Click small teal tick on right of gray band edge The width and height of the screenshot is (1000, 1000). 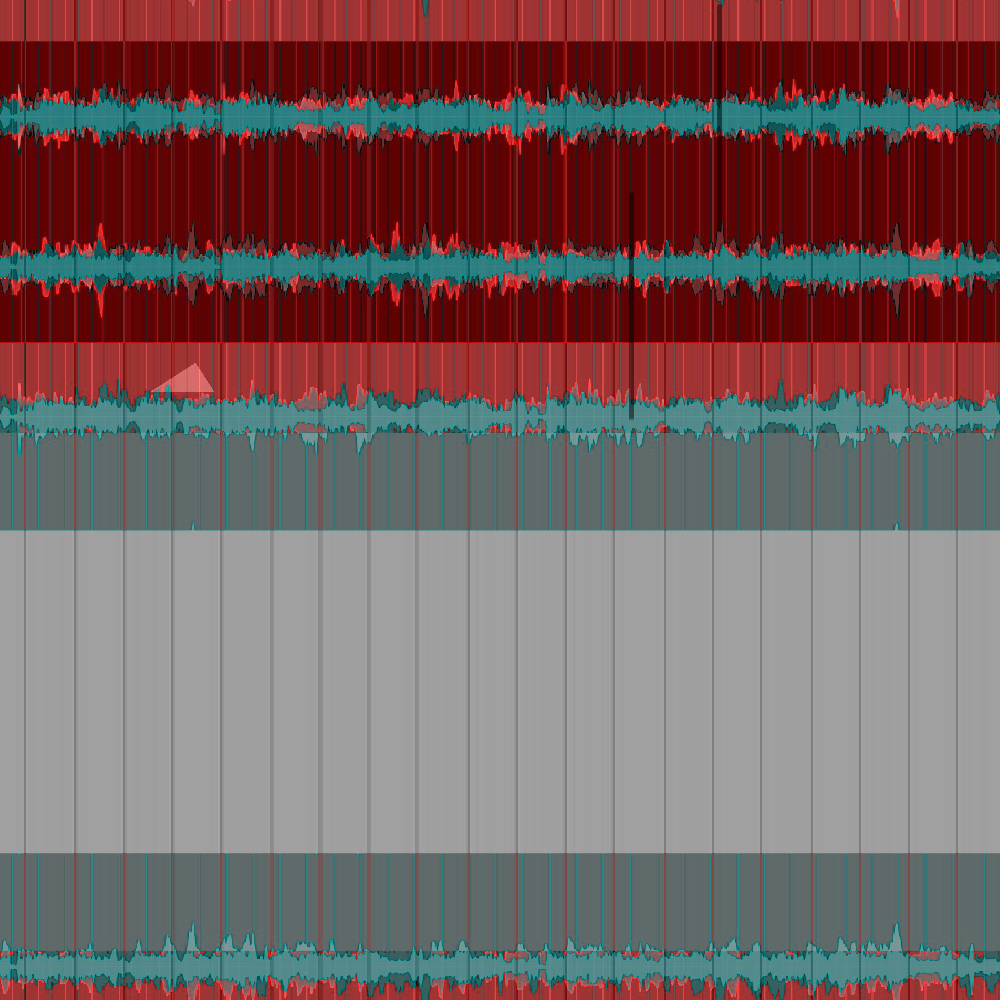[x=897, y=526]
